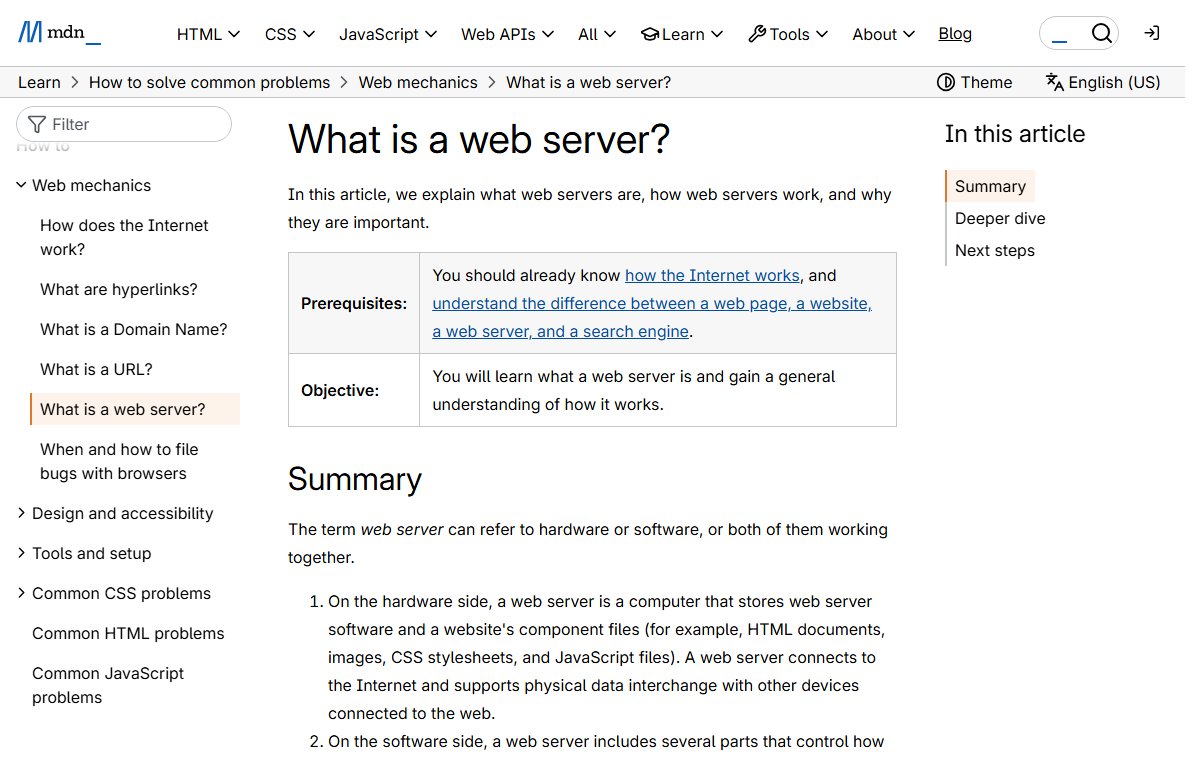This screenshot has height=760, width=1200.
Task: Click the sign-in arrow icon
Action: 1152,33
